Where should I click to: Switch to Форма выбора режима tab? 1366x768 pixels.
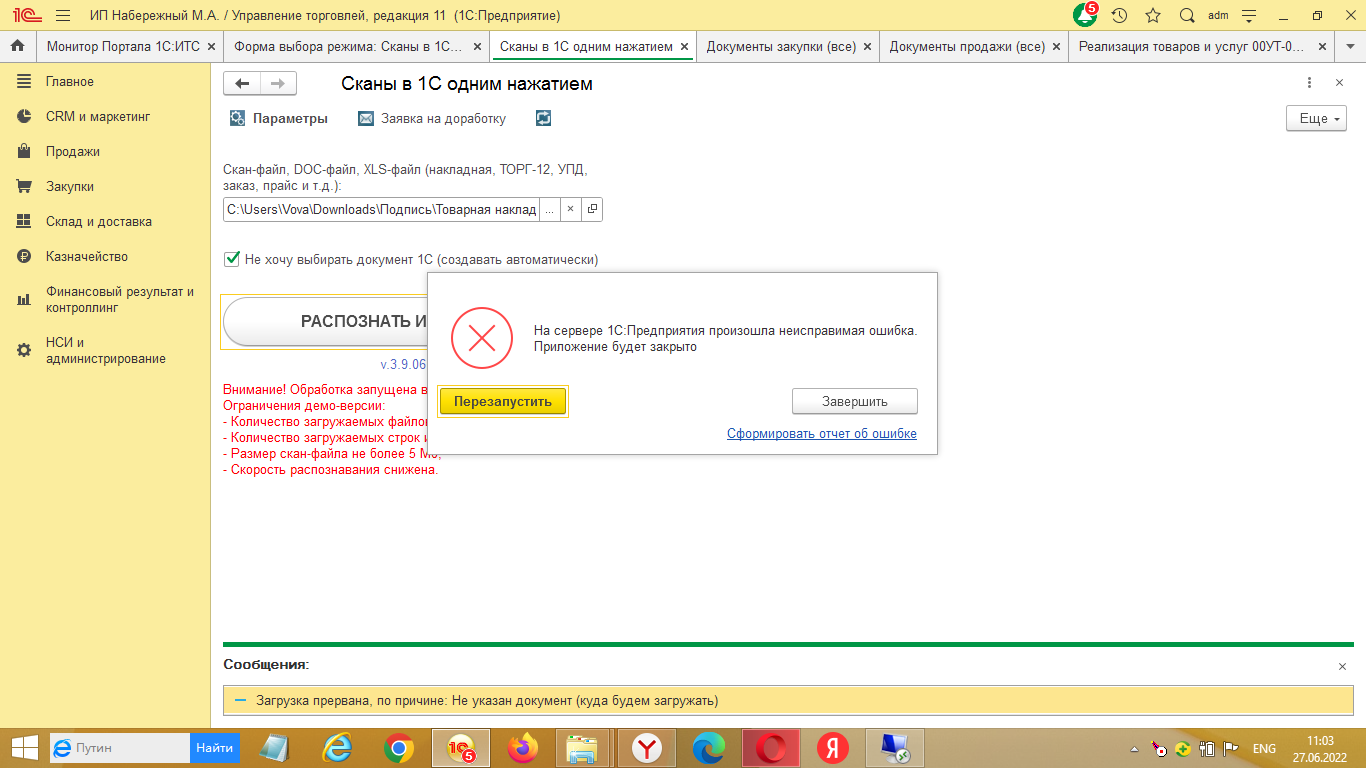click(x=348, y=46)
